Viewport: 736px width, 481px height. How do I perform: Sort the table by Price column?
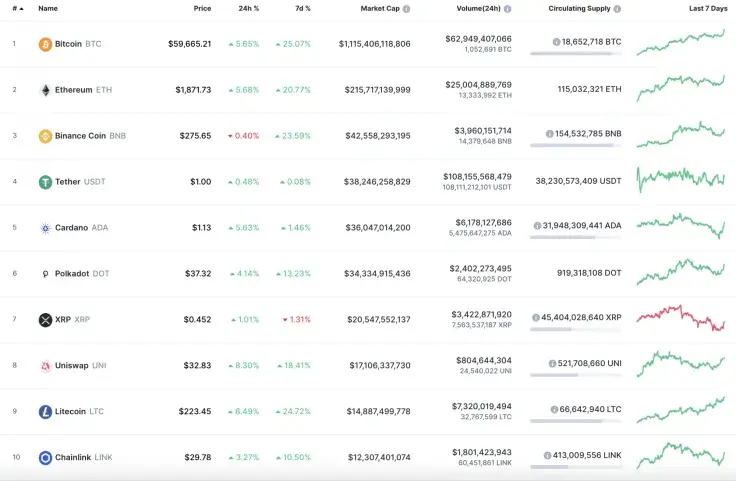coord(202,8)
